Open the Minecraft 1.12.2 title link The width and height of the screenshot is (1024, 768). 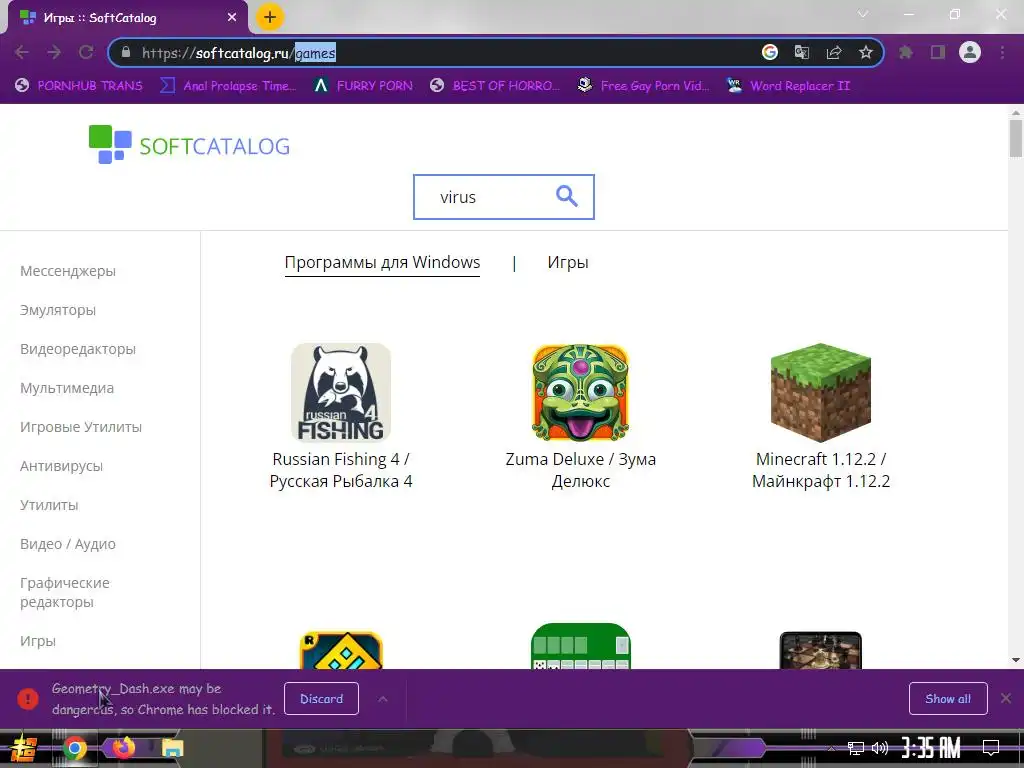pos(821,470)
